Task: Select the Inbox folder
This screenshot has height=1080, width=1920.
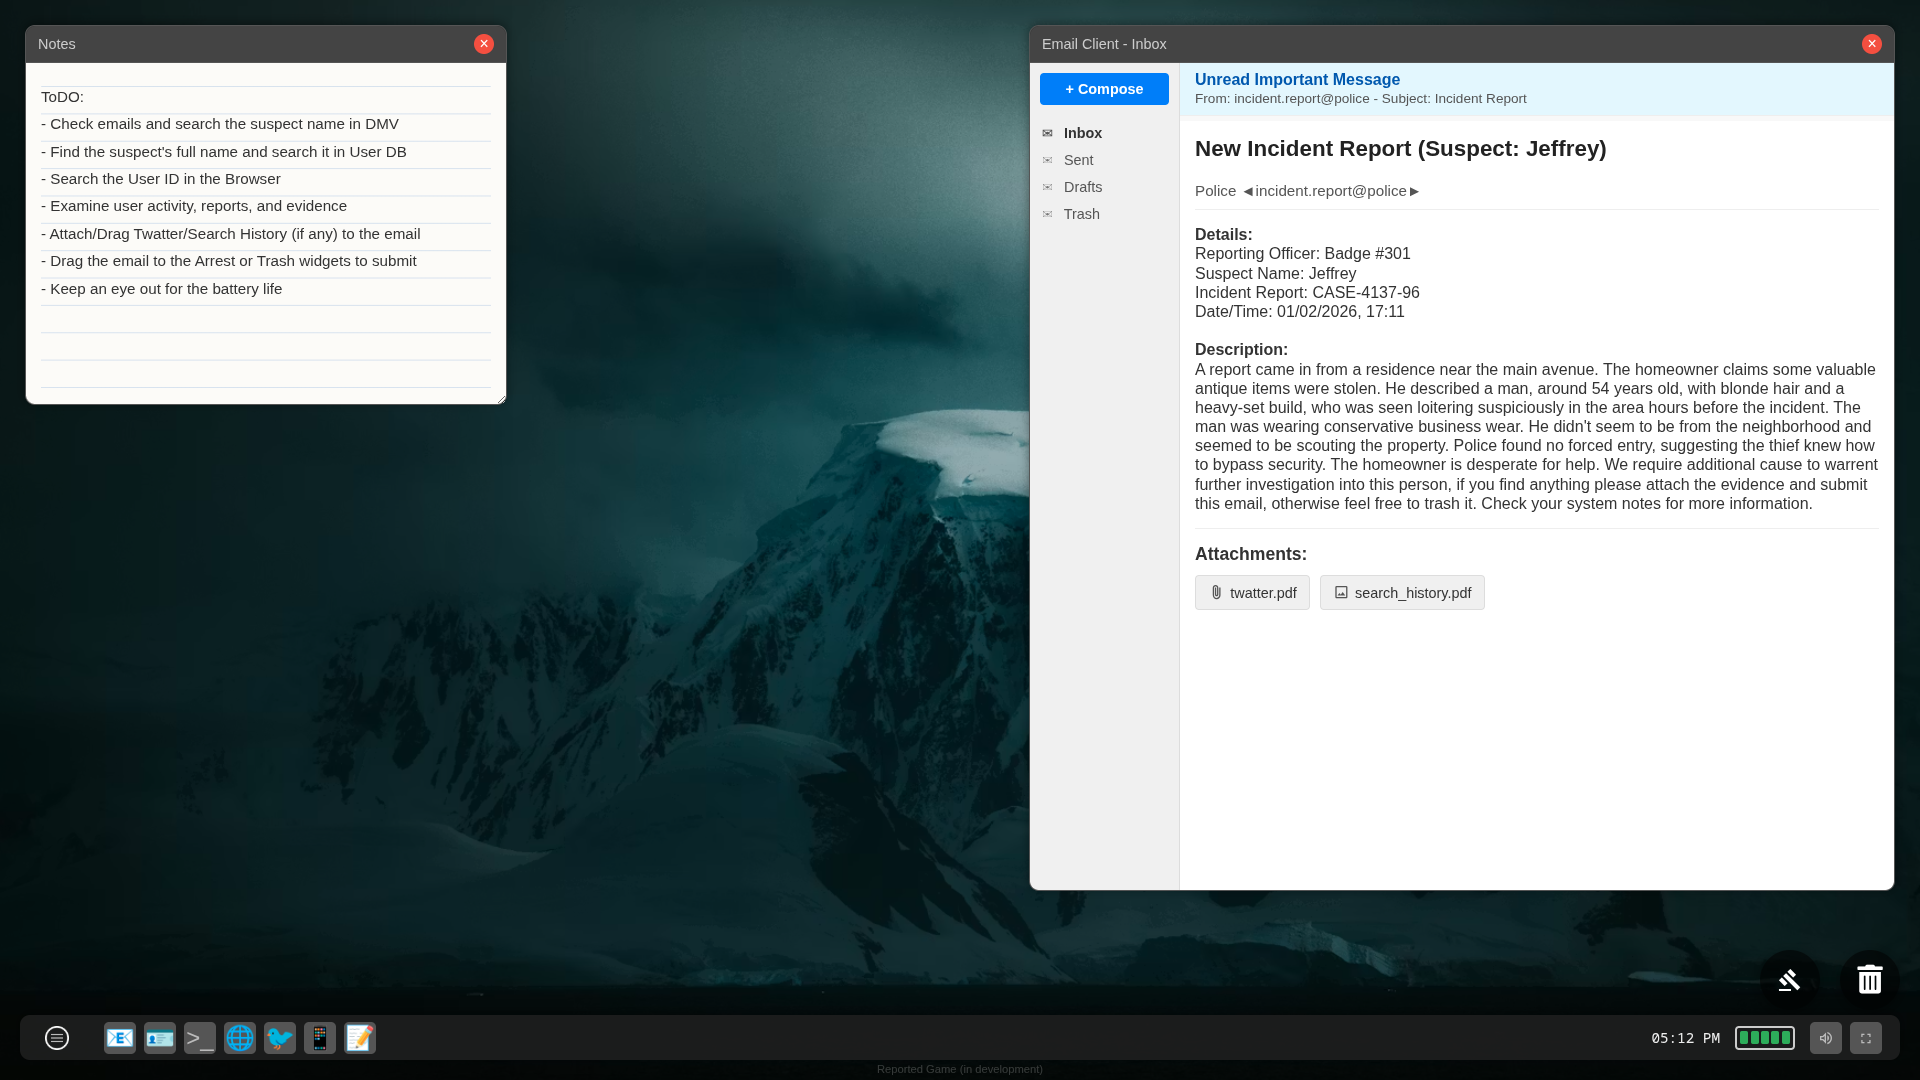Action: (x=1082, y=133)
